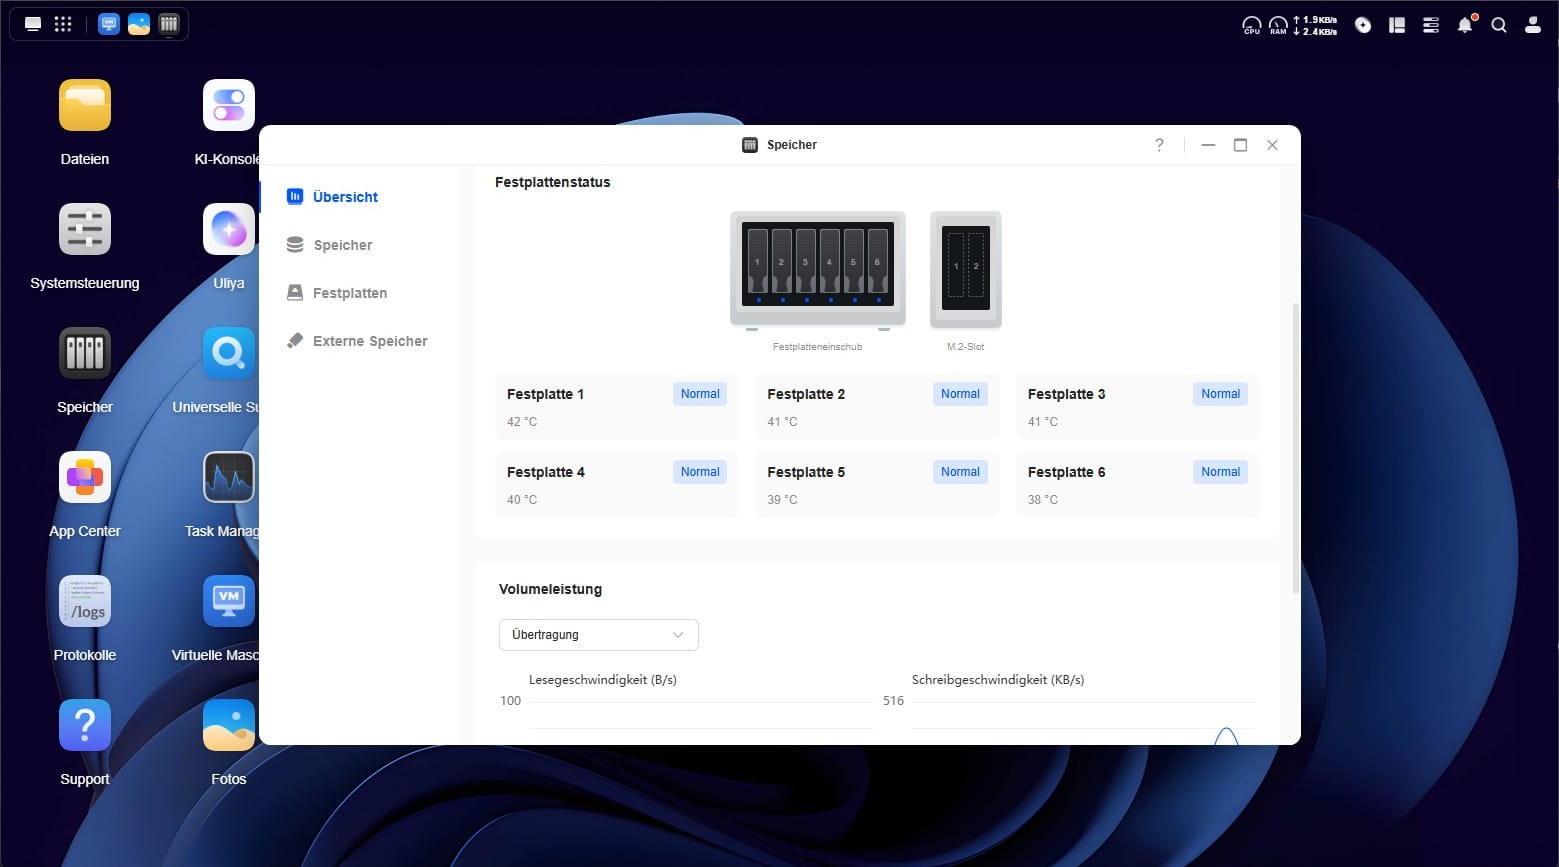Click the Speicher window vertical scrollbar
The height and width of the screenshot is (867, 1559).
coord(1296,448)
